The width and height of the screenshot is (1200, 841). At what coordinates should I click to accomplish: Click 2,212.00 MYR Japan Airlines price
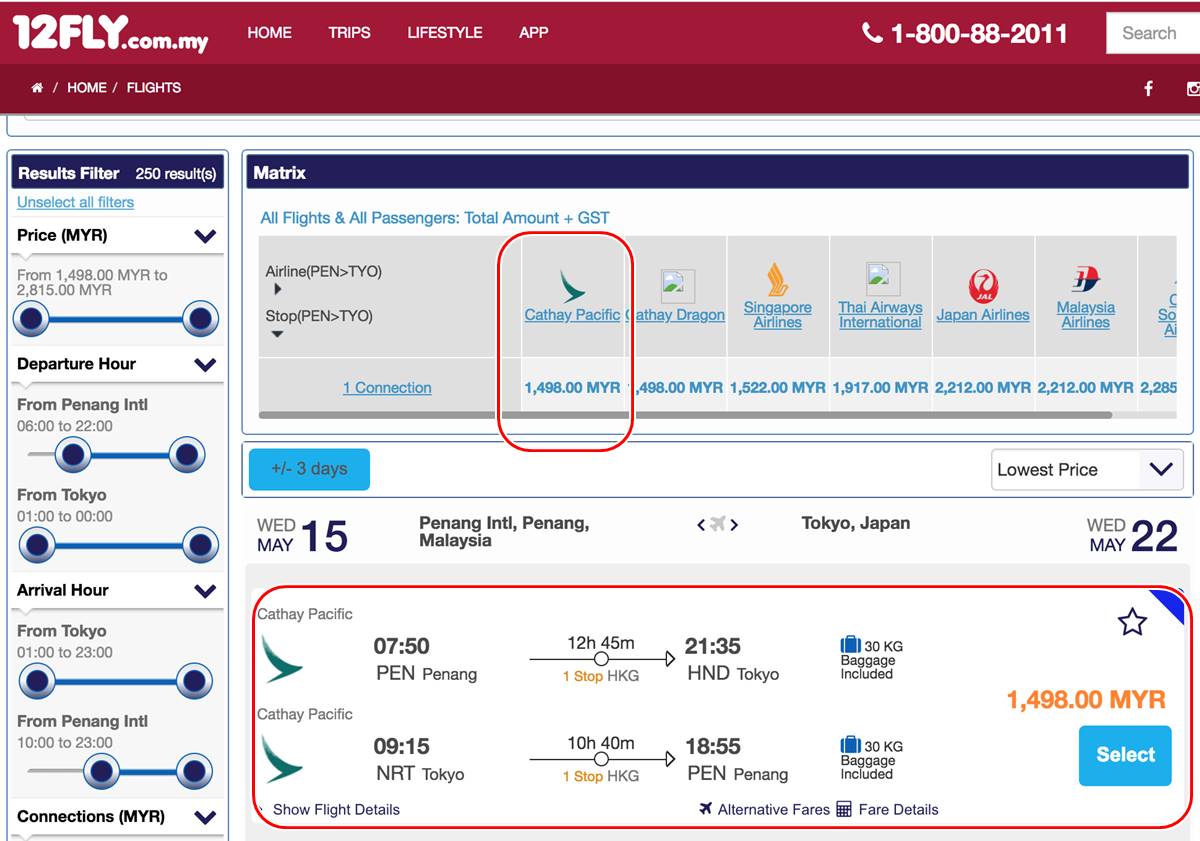pyautogui.click(x=983, y=388)
